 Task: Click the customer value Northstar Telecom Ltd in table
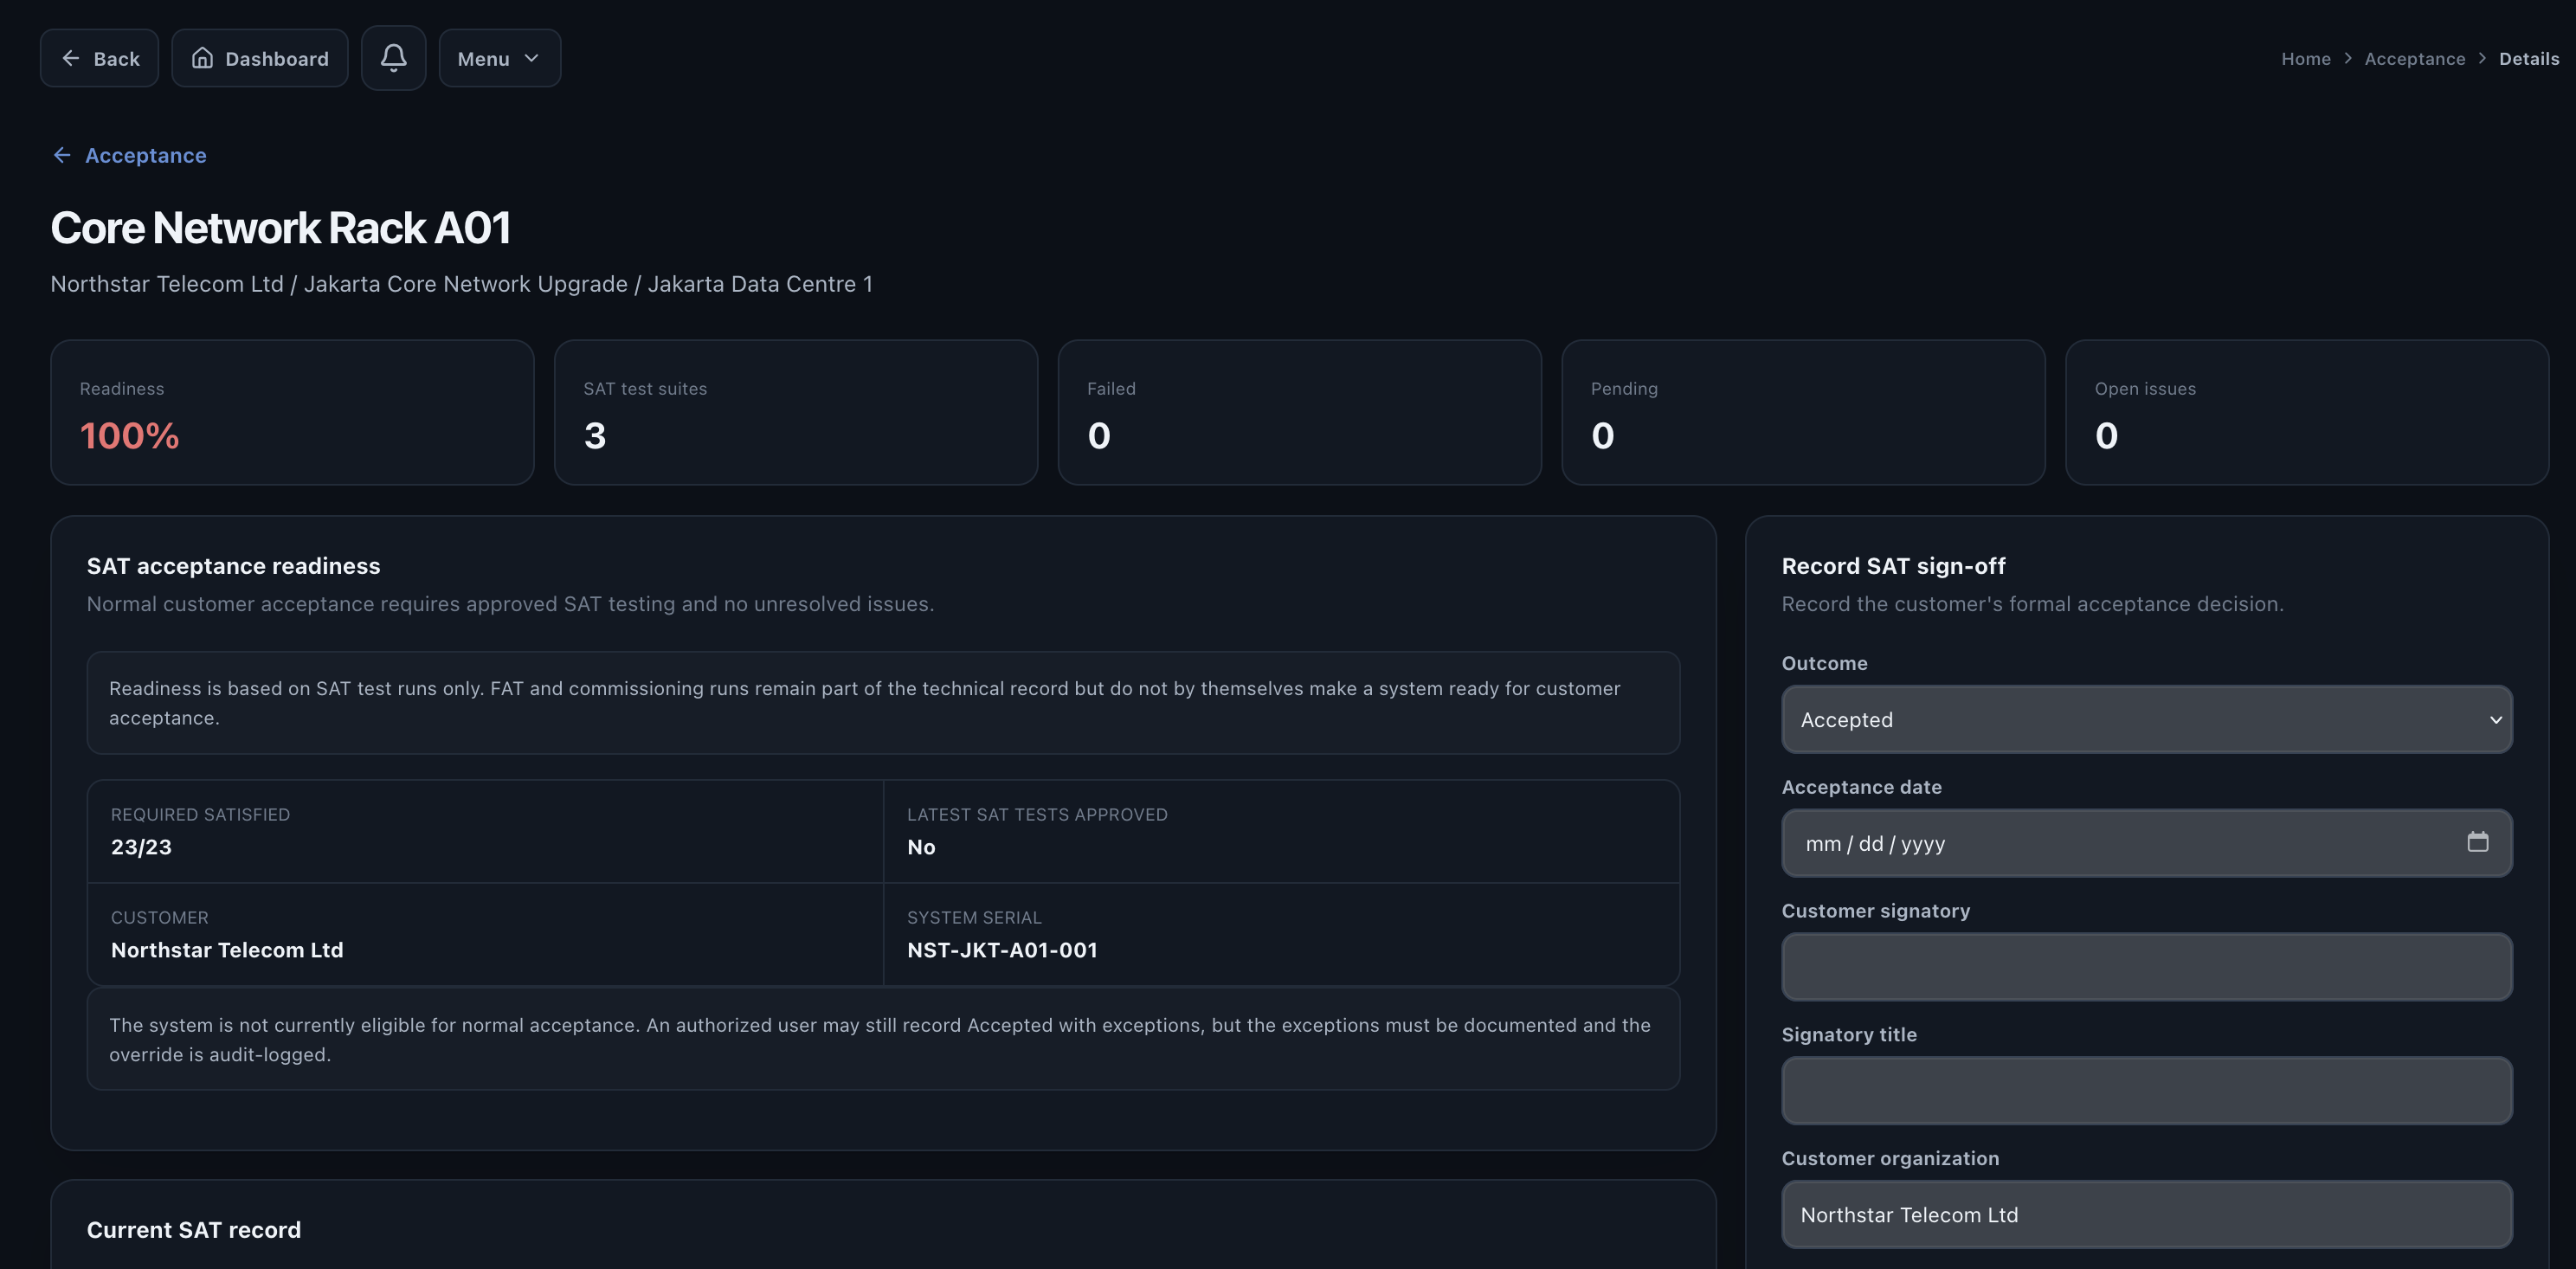(x=227, y=950)
